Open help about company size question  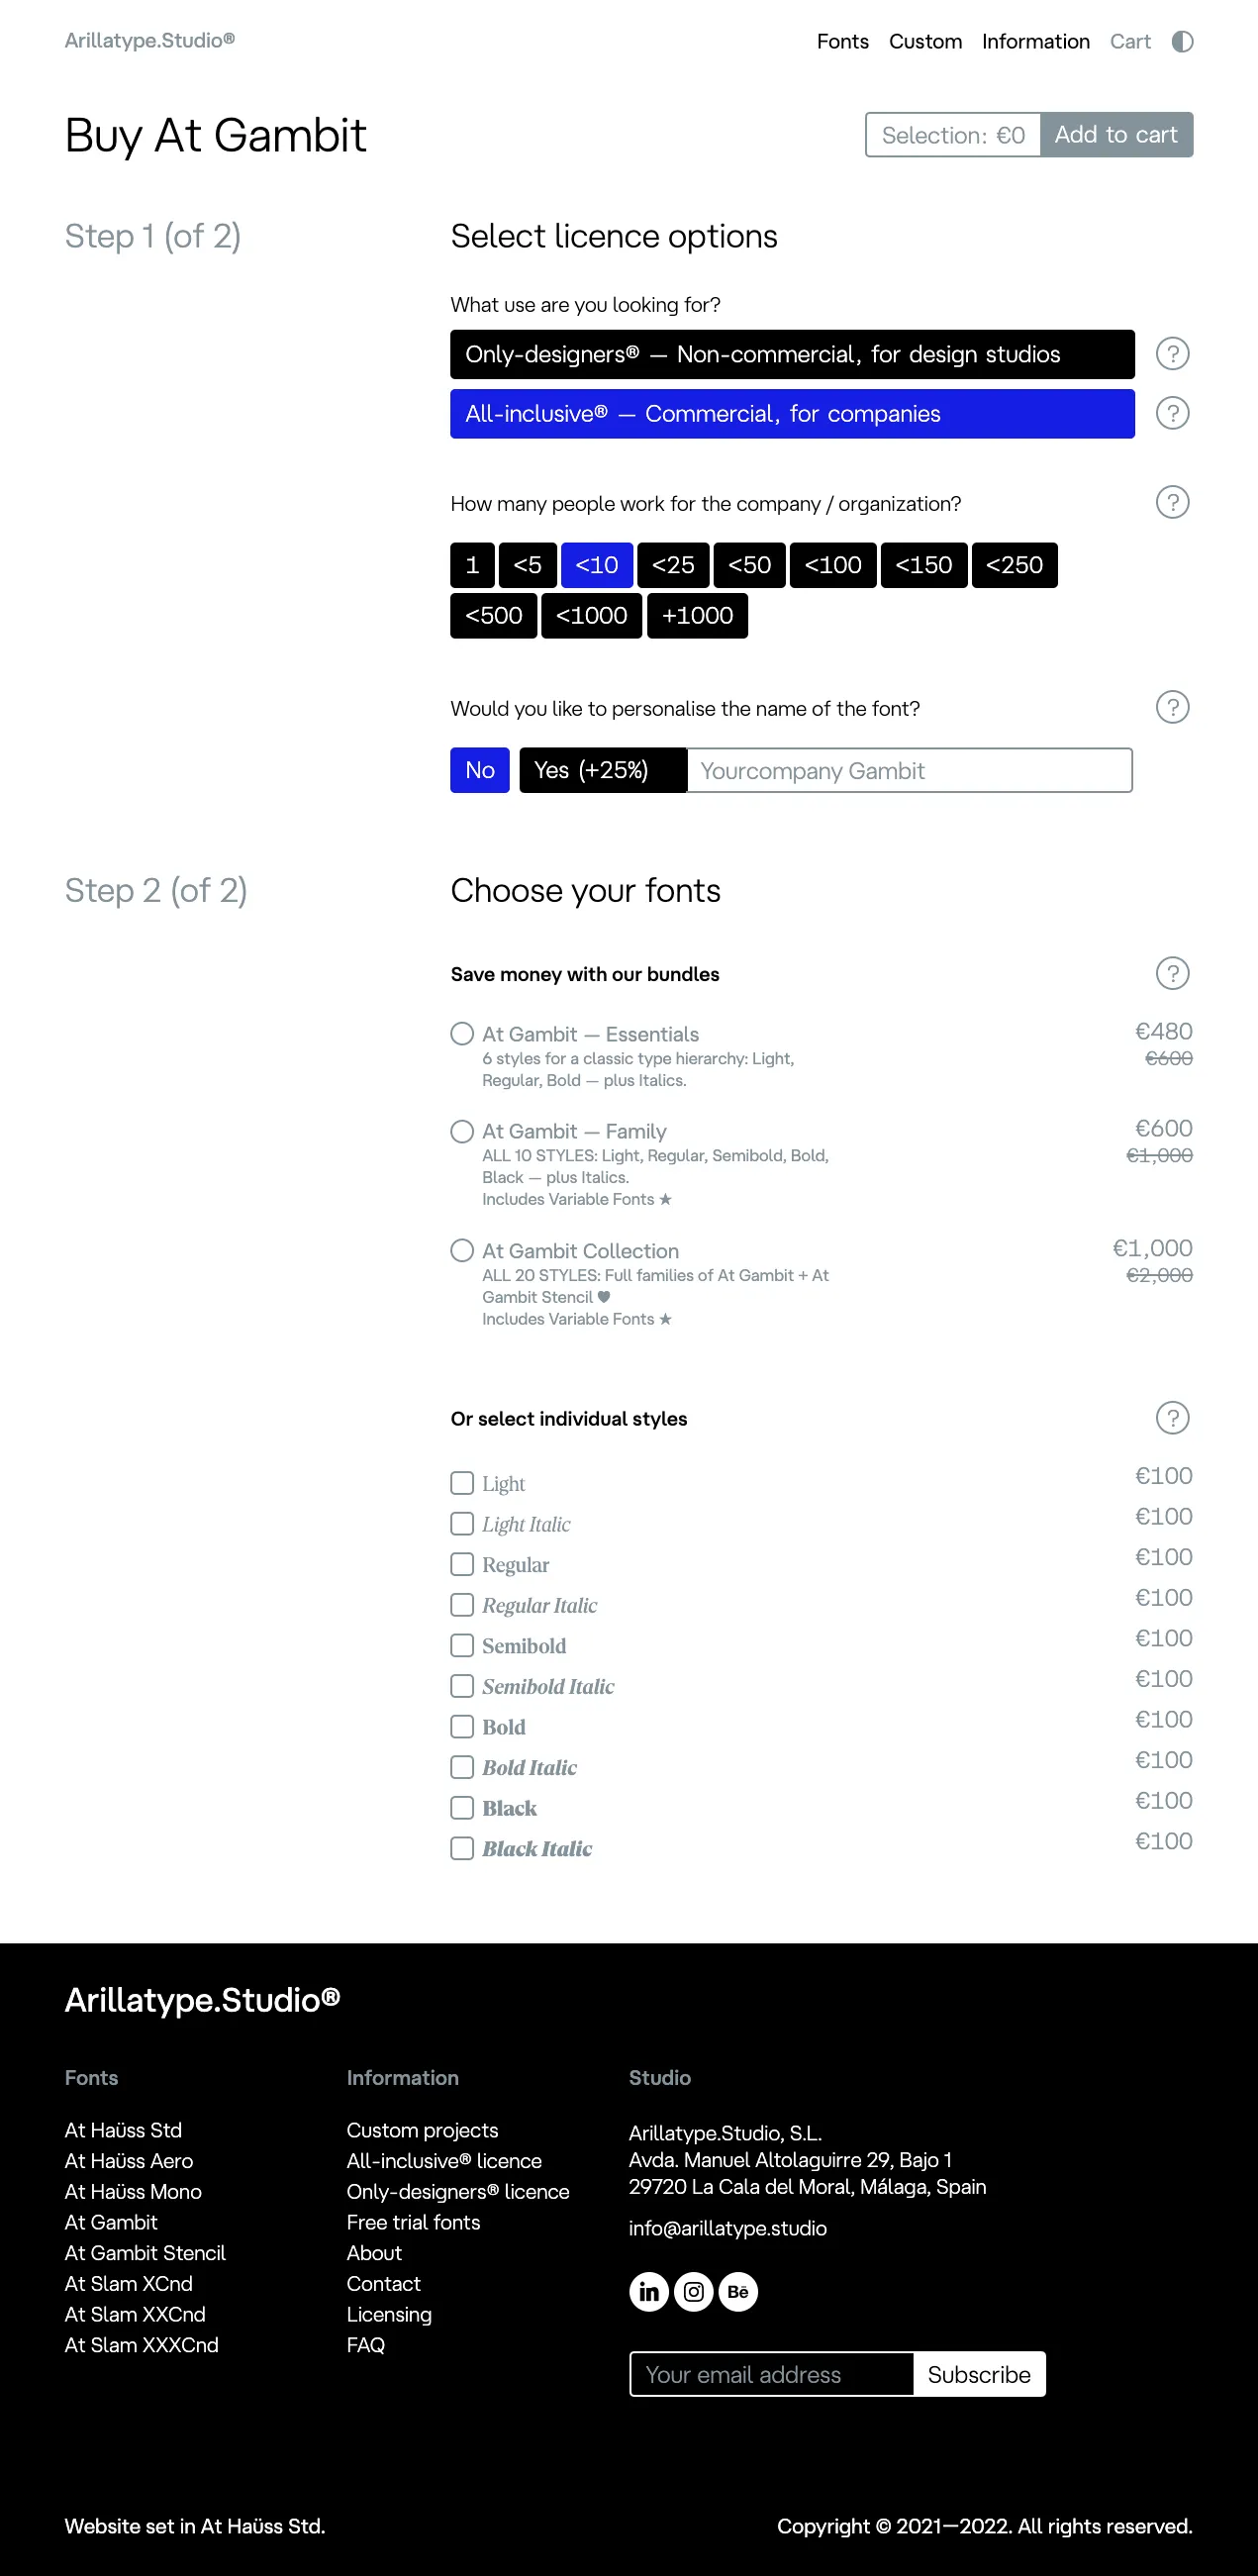click(1172, 503)
